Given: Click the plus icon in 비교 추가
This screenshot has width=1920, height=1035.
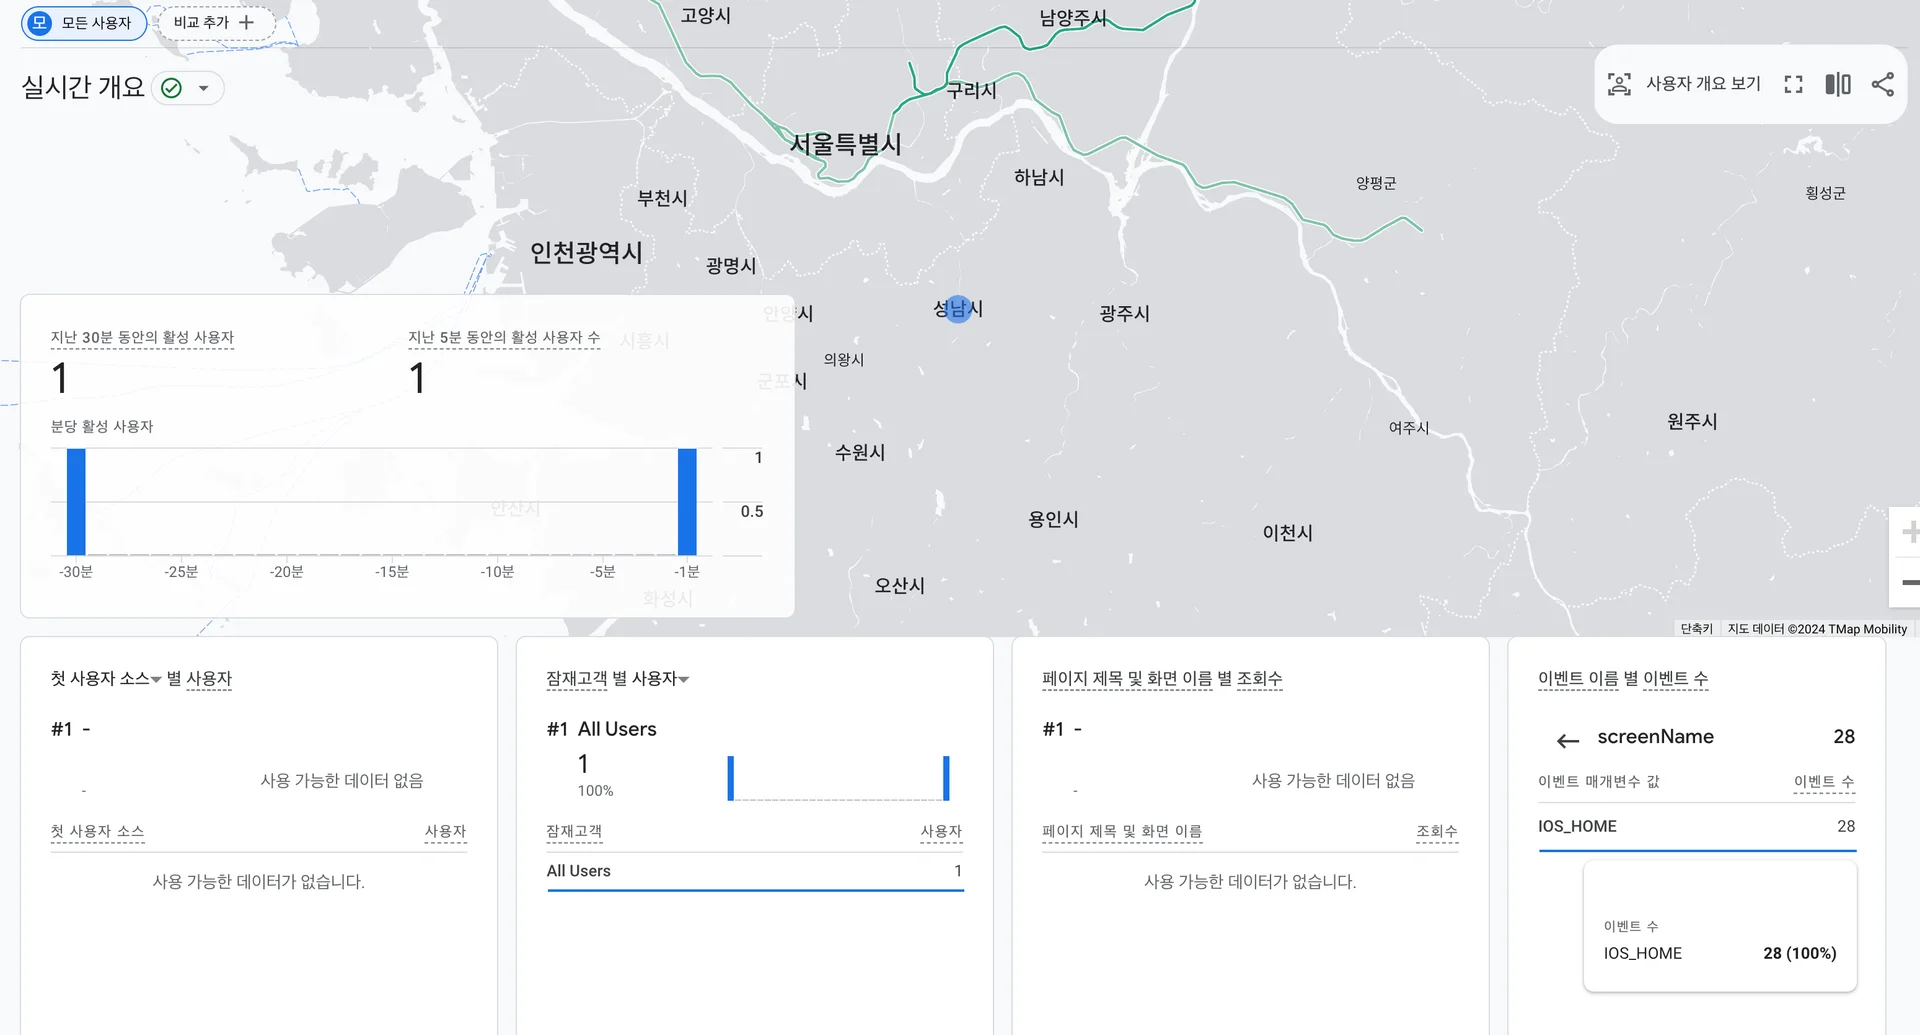Looking at the screenshot, I should 247,22.
